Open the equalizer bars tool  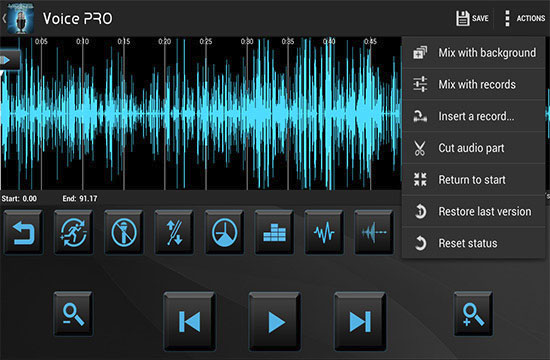pos(274,232)
